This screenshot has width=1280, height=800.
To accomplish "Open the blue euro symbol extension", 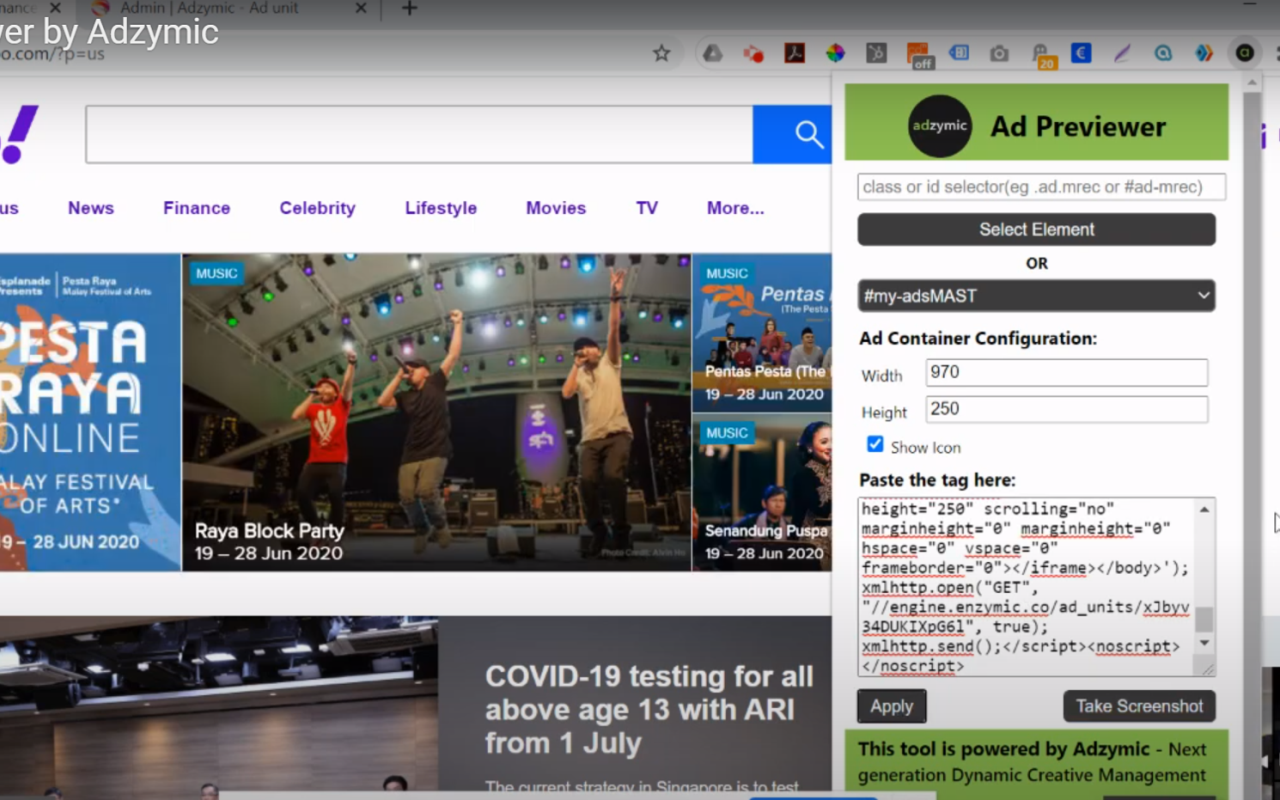I will coord(1081,53).
